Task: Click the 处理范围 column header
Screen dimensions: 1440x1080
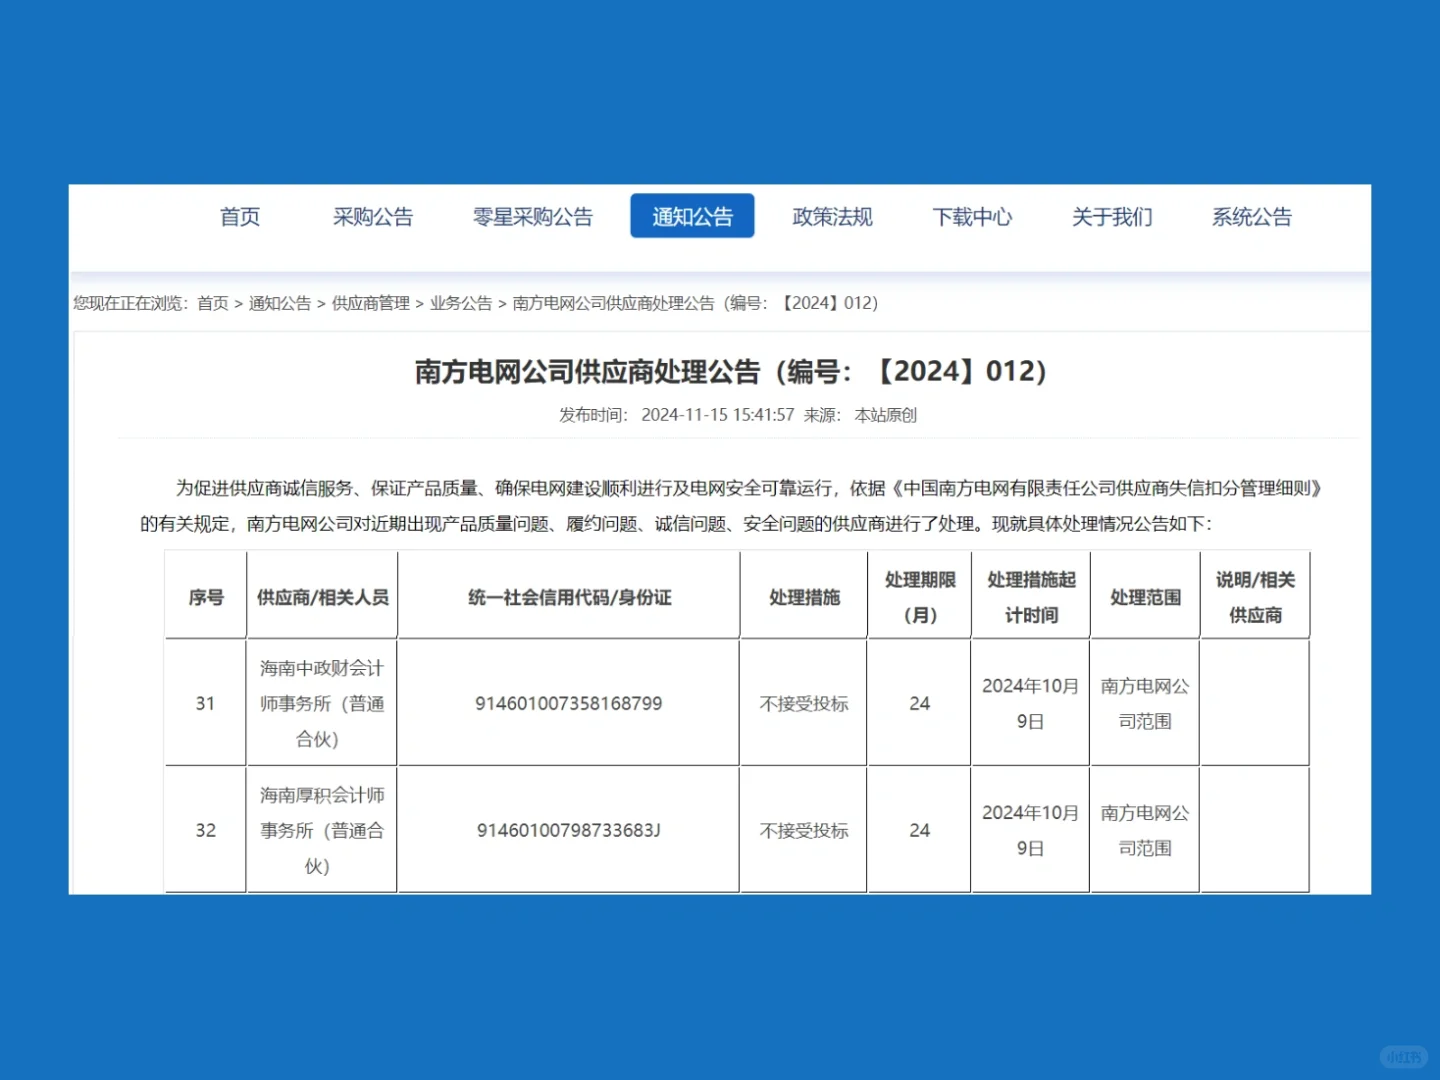Action: click(x=1145, y=597)
